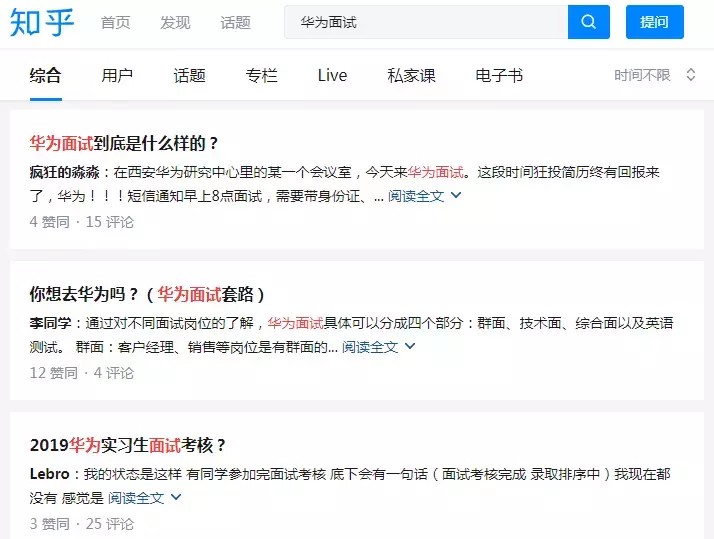Open the 话题 link in top navigation
The image size is (714, 539).
[x=235, y=22]
